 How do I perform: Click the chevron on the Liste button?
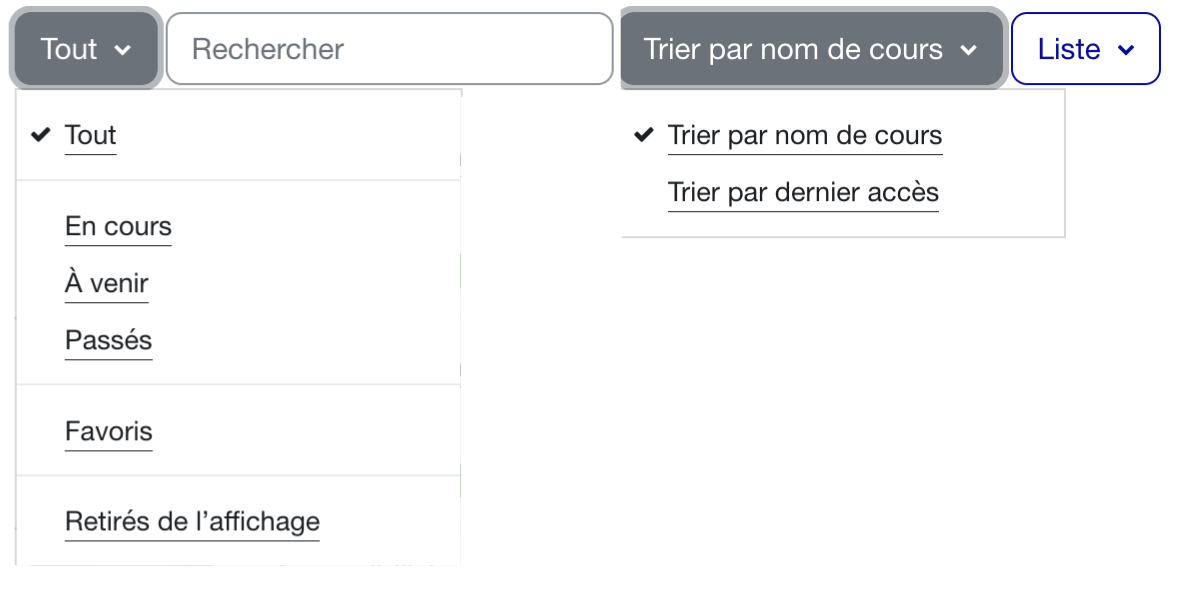pyautogui.click(x=1126, y=50)
